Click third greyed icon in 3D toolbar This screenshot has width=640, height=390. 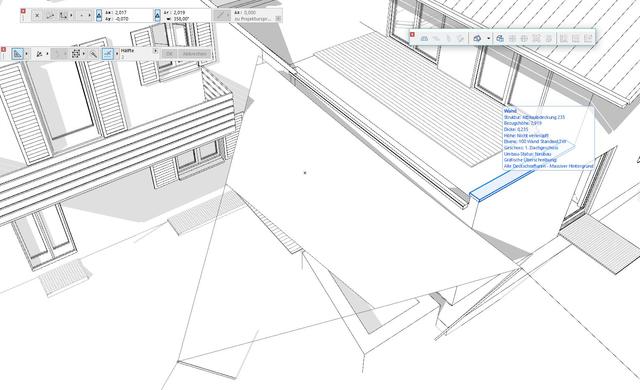[449, 39]
